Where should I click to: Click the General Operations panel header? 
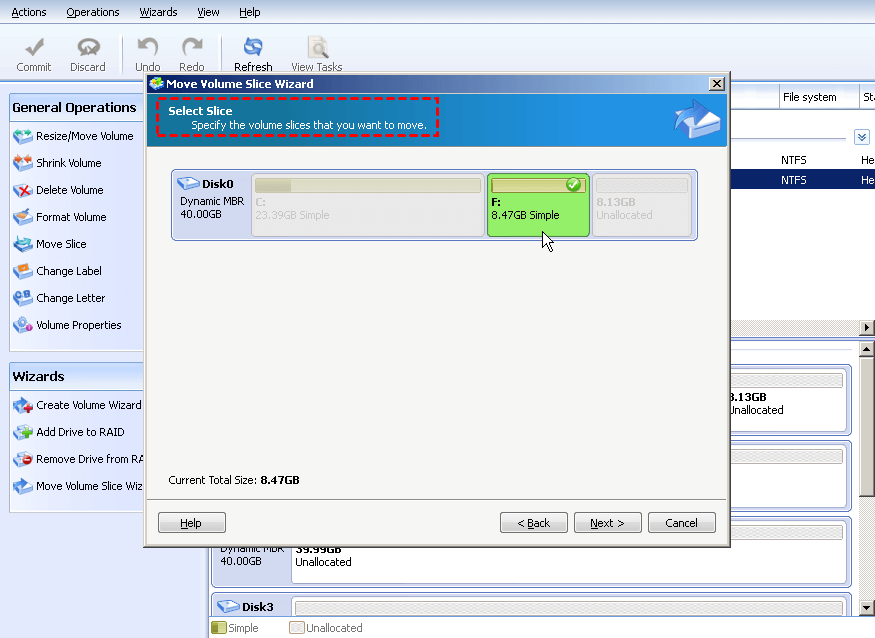point(76,108)
